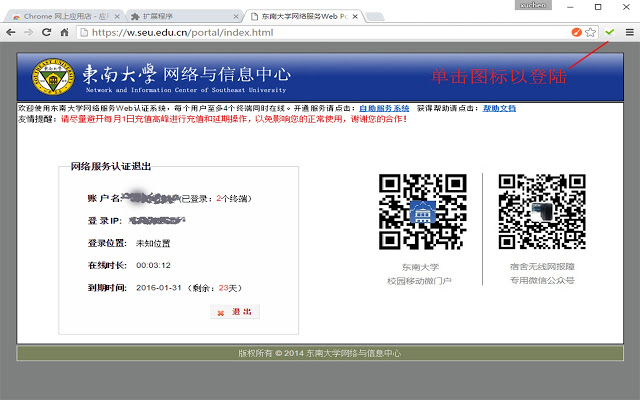Open the 帮助文档 link
The width and height of the screenshot is (640, 400).
point(499,108)
